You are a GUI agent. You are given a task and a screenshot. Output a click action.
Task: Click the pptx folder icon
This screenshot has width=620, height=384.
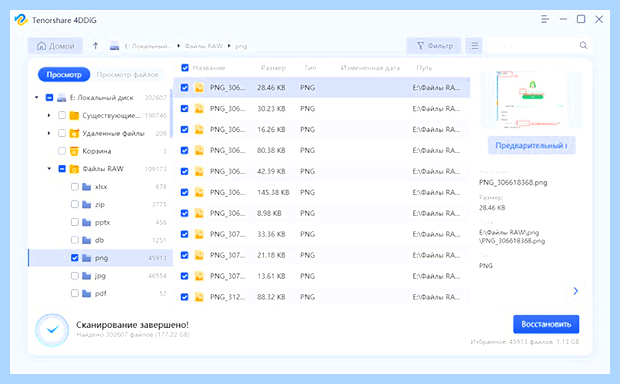[87, 222]
